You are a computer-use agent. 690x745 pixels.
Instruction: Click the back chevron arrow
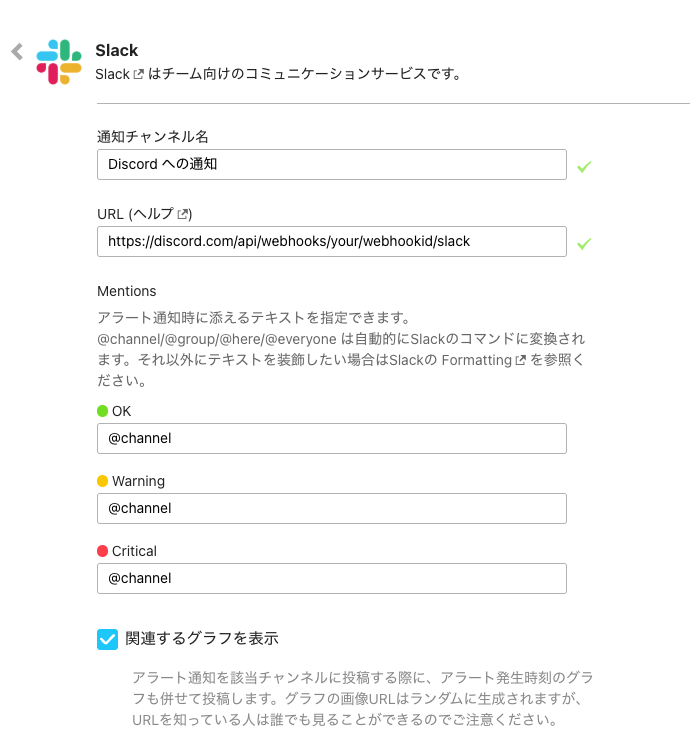click(x=17, y=52)
